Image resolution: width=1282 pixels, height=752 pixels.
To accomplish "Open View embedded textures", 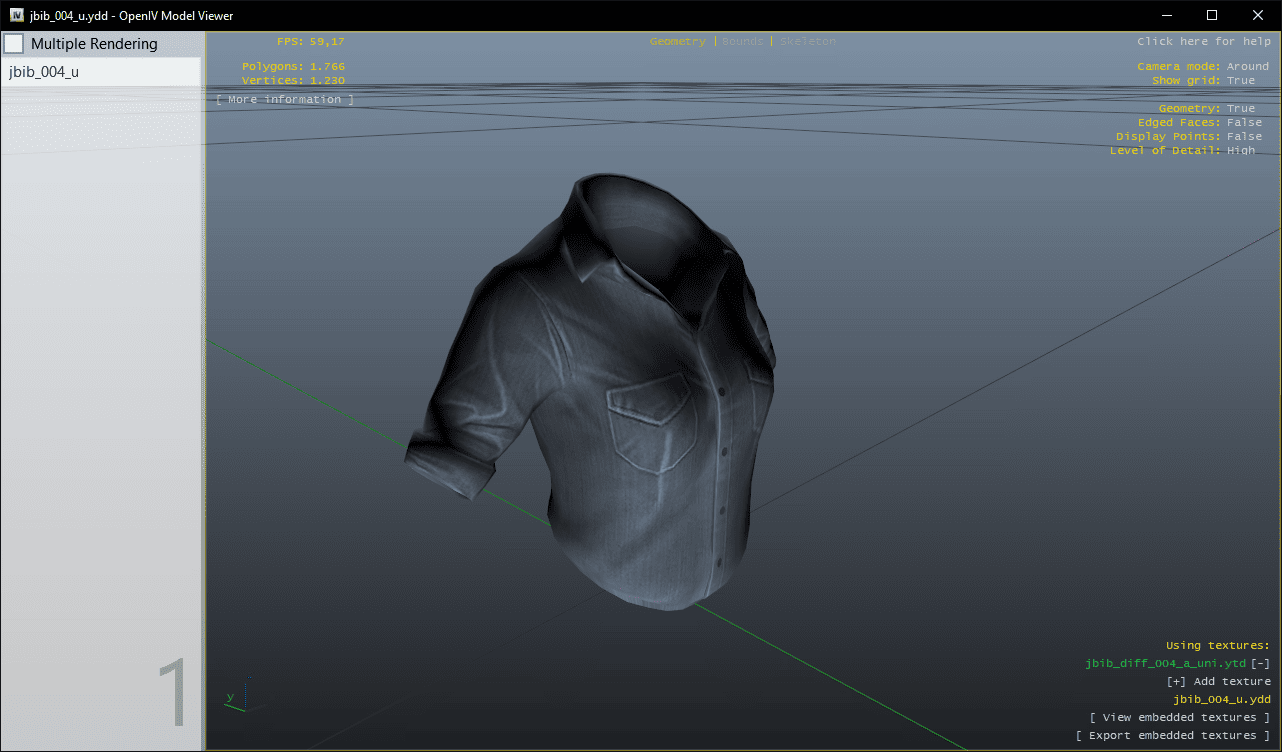I will click(1179, 718).
